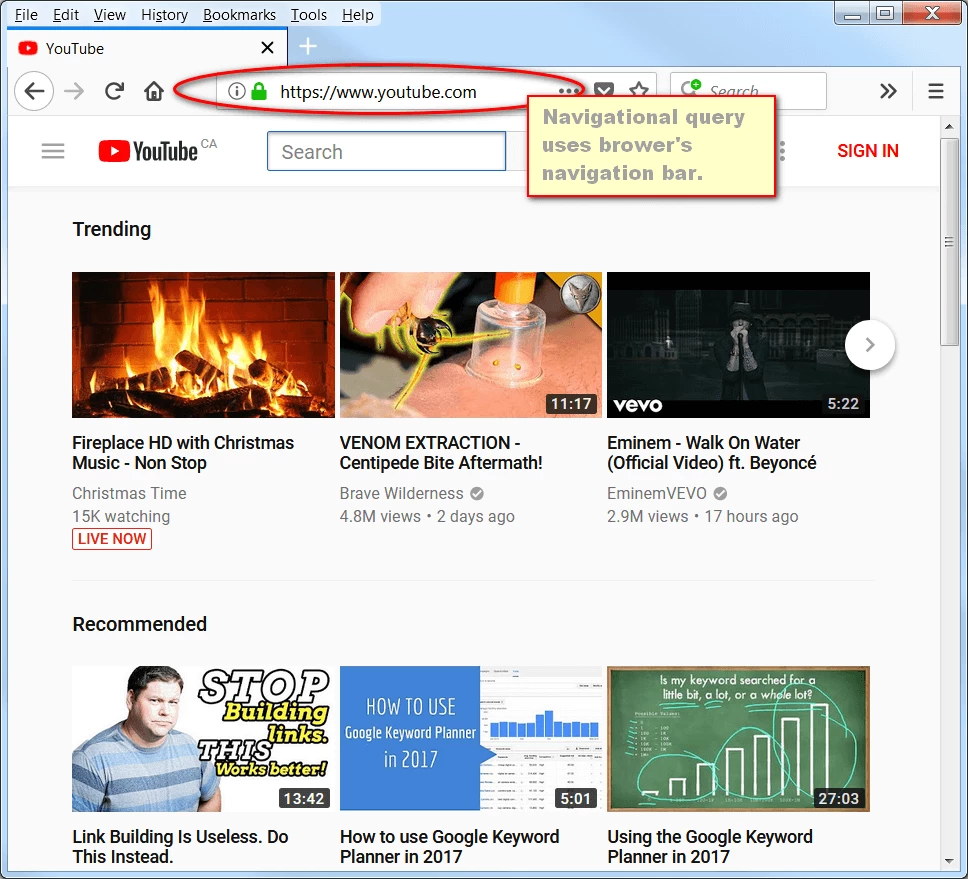Reload the current page
This screenshot has height=879, width=968.
tap(114, 91)
